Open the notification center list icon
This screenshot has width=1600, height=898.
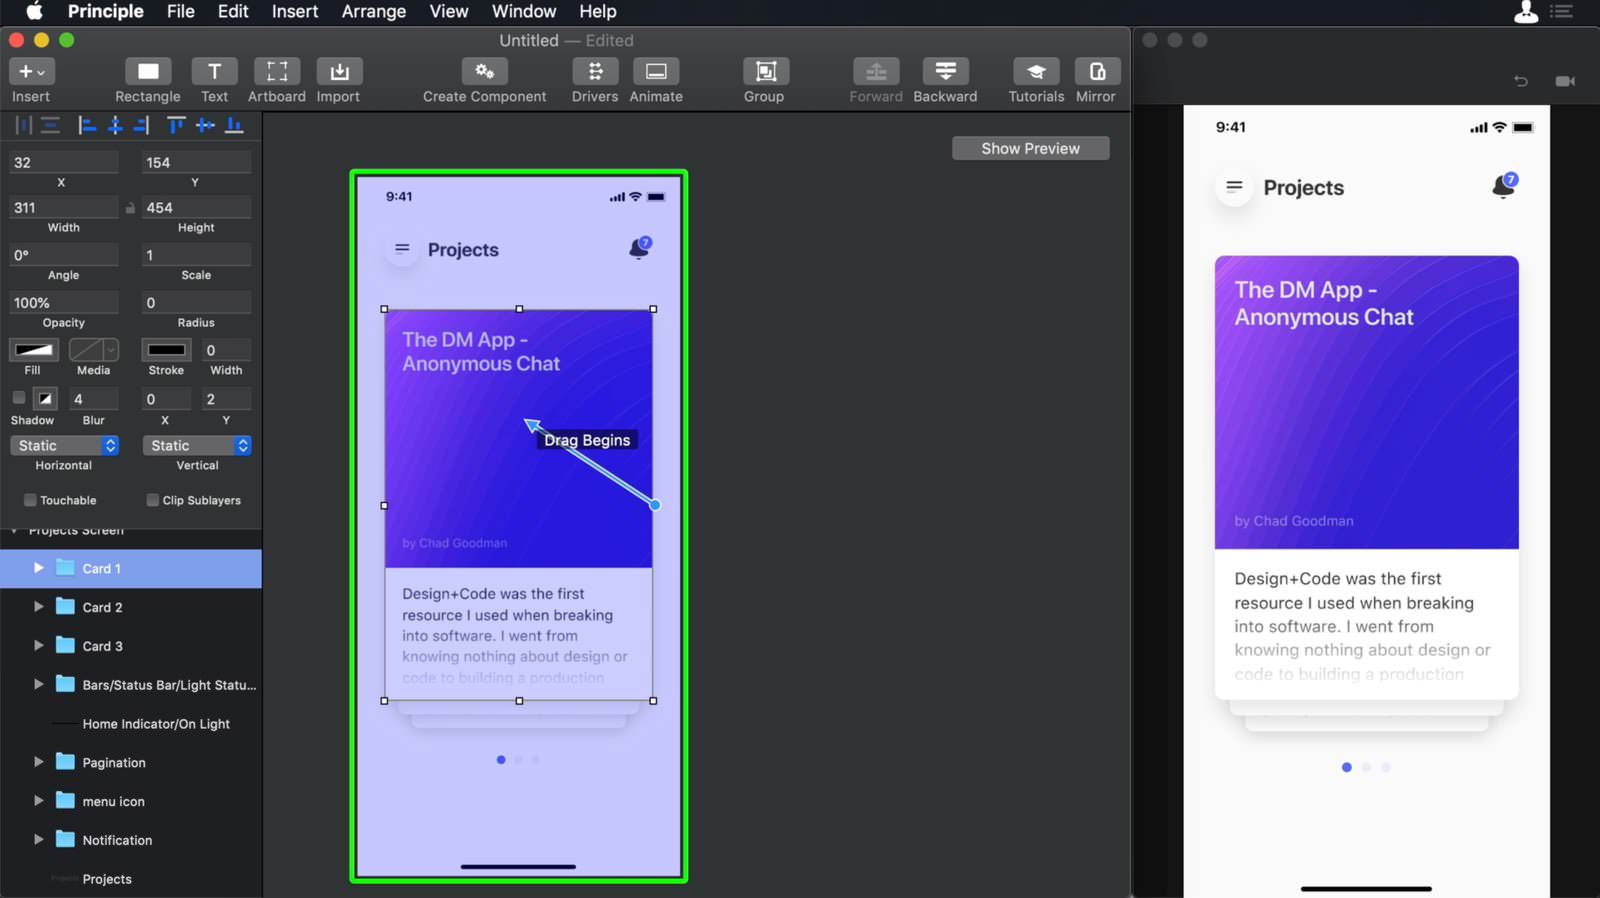(1561, 12)
